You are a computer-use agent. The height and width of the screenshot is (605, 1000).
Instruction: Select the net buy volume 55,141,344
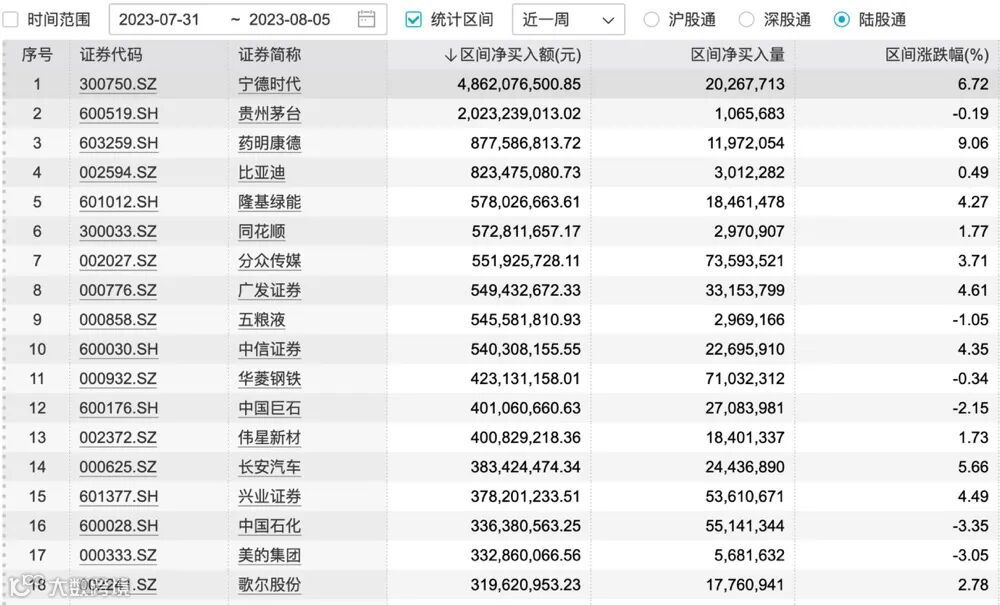point(745,526)
